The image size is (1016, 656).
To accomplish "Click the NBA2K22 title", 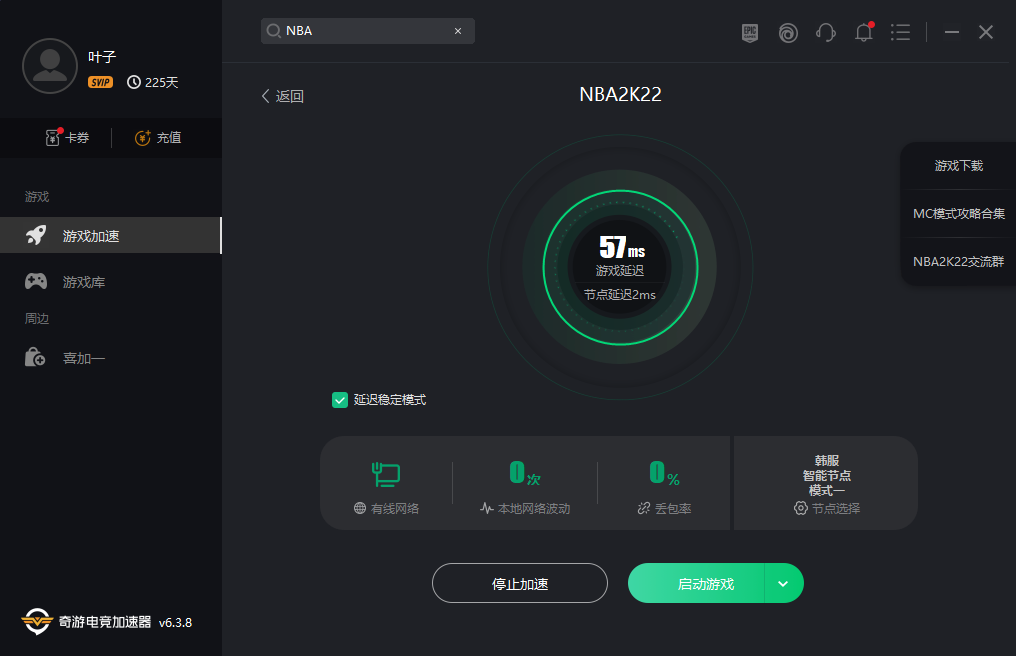I will coord(620,95).
